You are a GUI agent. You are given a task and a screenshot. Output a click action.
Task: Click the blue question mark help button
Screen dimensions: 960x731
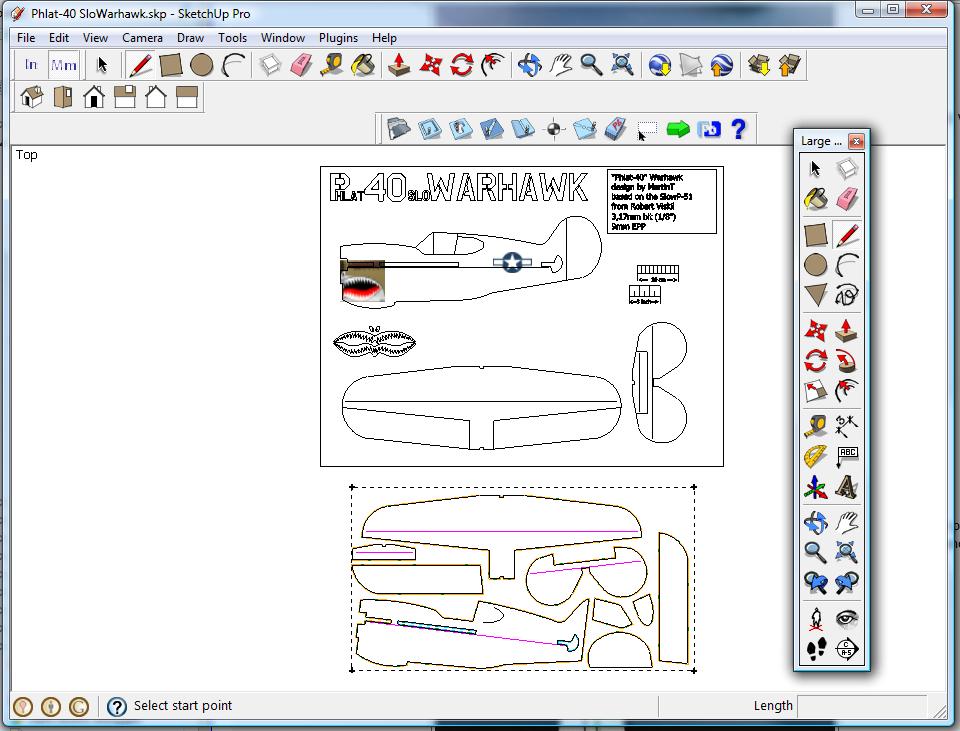pos(738,129)
